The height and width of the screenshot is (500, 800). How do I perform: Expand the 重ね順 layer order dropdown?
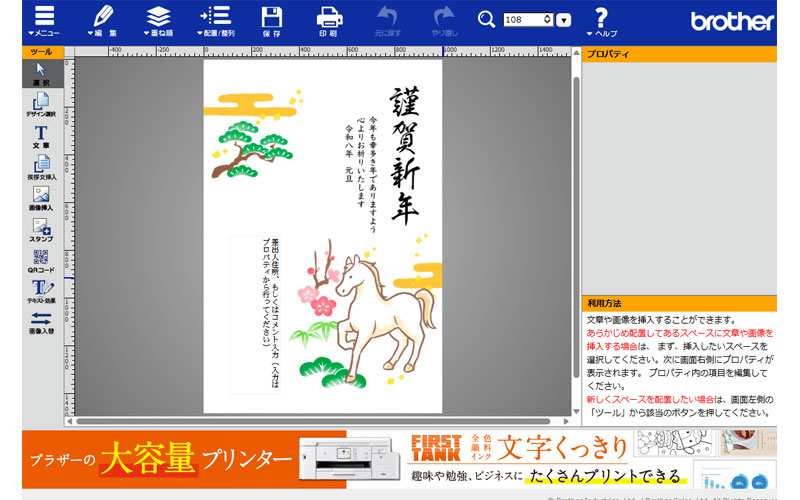tap(157, 20)
